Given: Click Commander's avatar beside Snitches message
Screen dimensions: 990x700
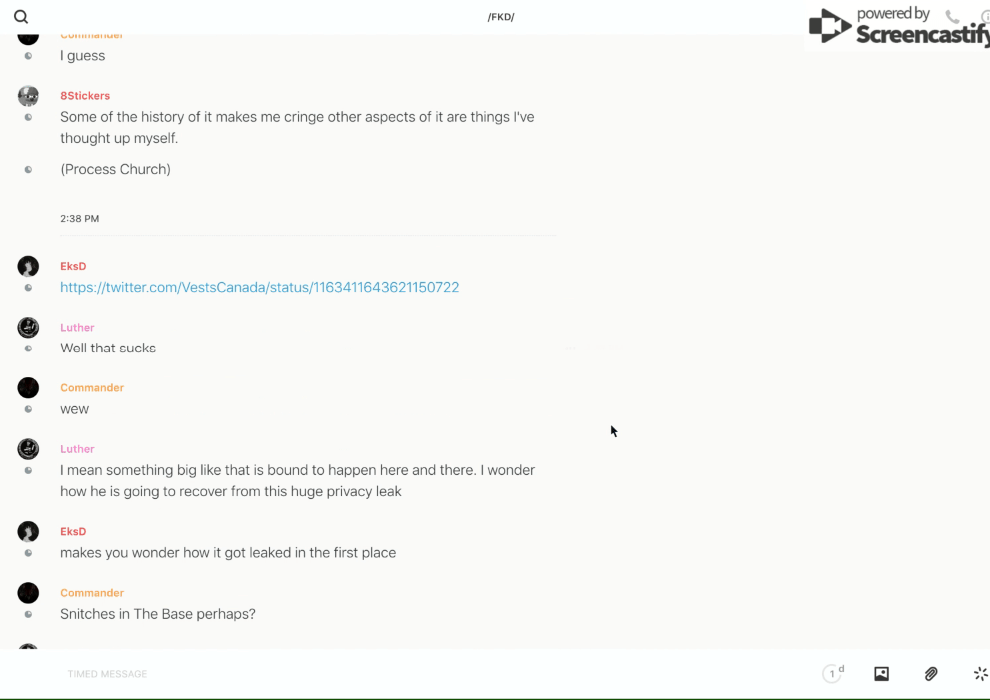Looking at the screenshot, I should [x=28, y=593].
